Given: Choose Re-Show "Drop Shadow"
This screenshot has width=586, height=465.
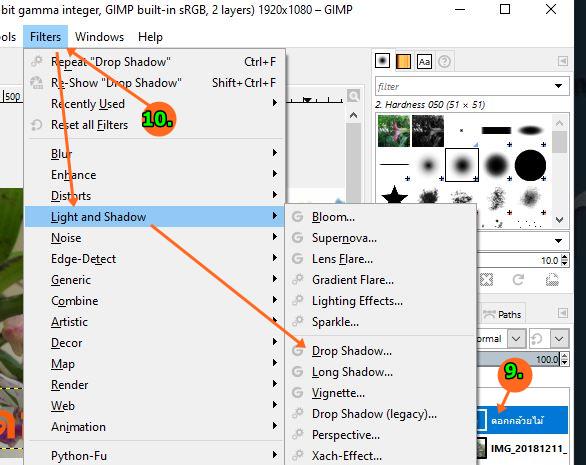Looking at the screenshot, I should 154,83.
